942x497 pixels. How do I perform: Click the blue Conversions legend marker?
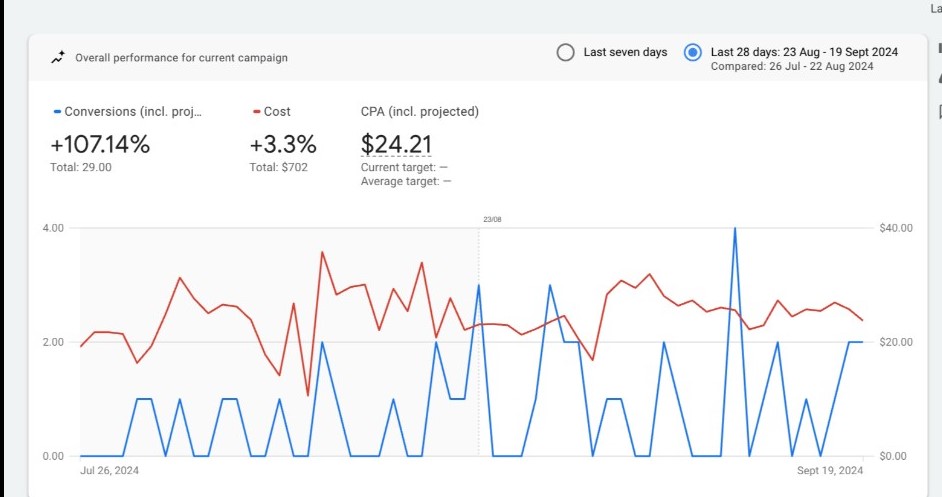[x=57, y=112]
